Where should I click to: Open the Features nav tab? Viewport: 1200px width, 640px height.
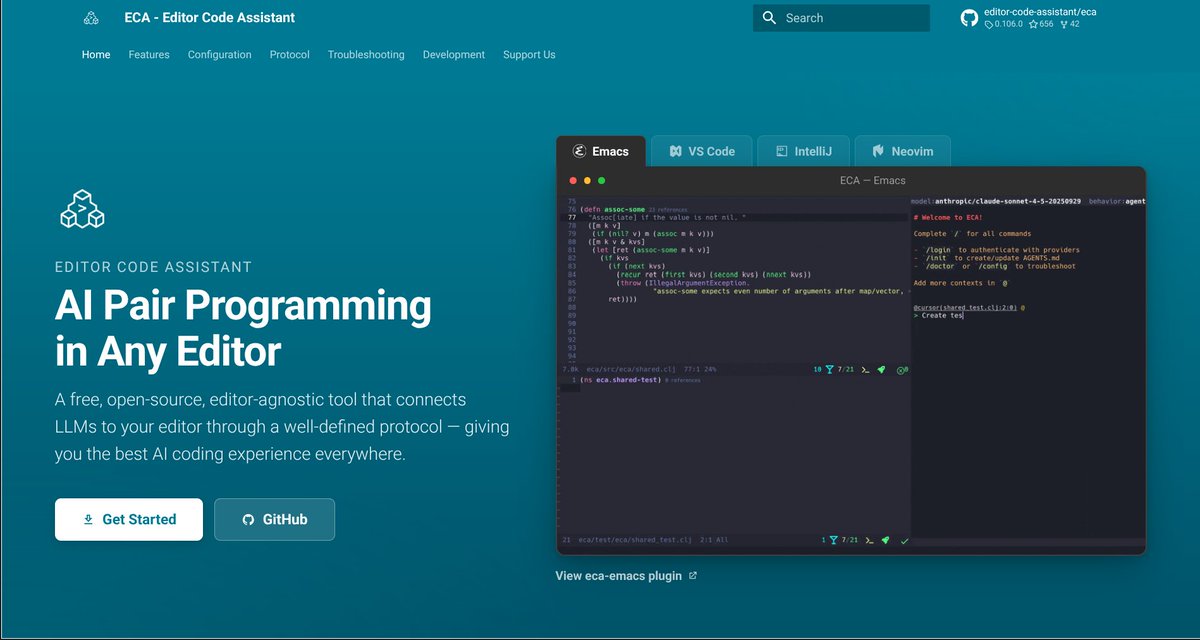[x=149, y=55]
